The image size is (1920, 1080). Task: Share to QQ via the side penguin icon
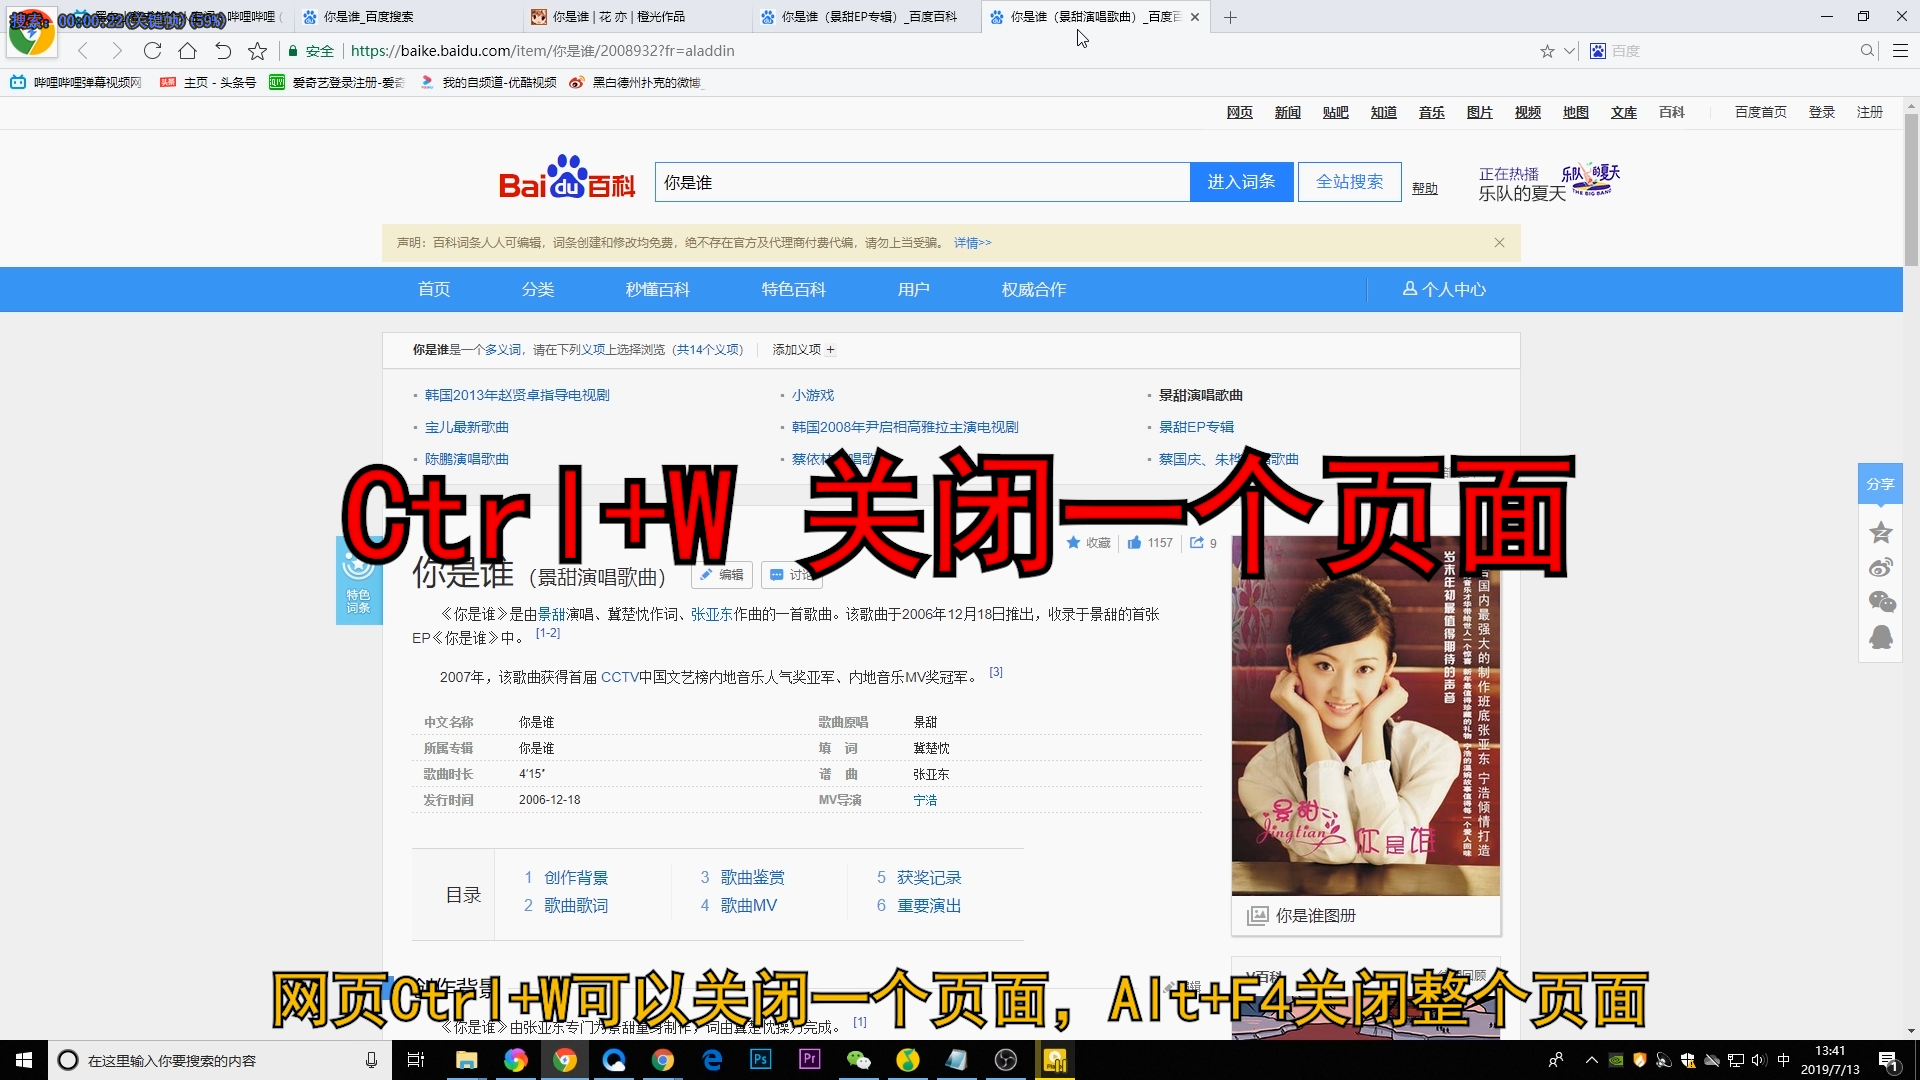click(x=1880, y=637)
